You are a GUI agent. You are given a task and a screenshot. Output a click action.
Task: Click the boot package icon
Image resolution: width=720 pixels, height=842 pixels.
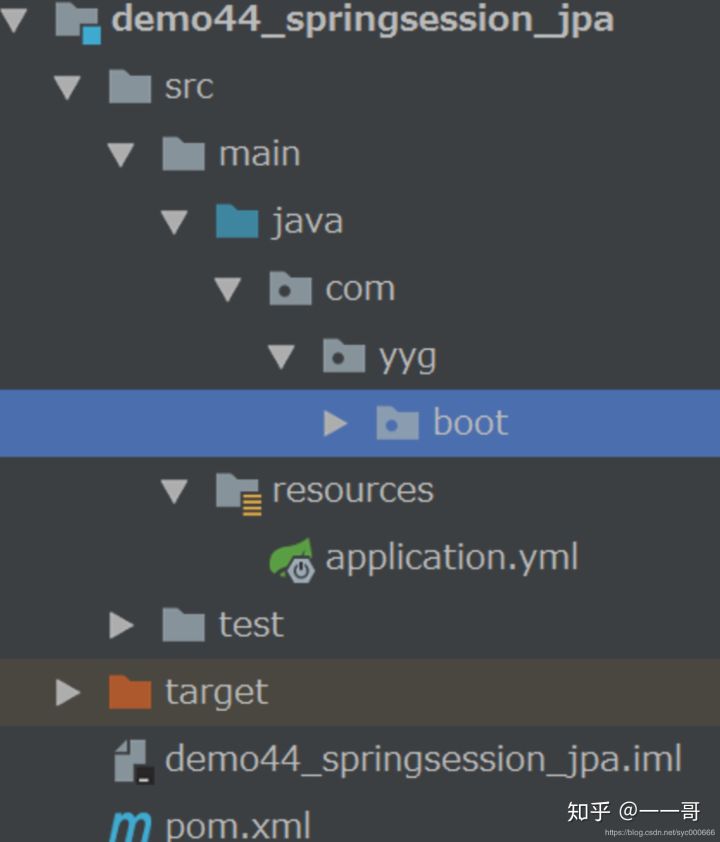point(397,423)
